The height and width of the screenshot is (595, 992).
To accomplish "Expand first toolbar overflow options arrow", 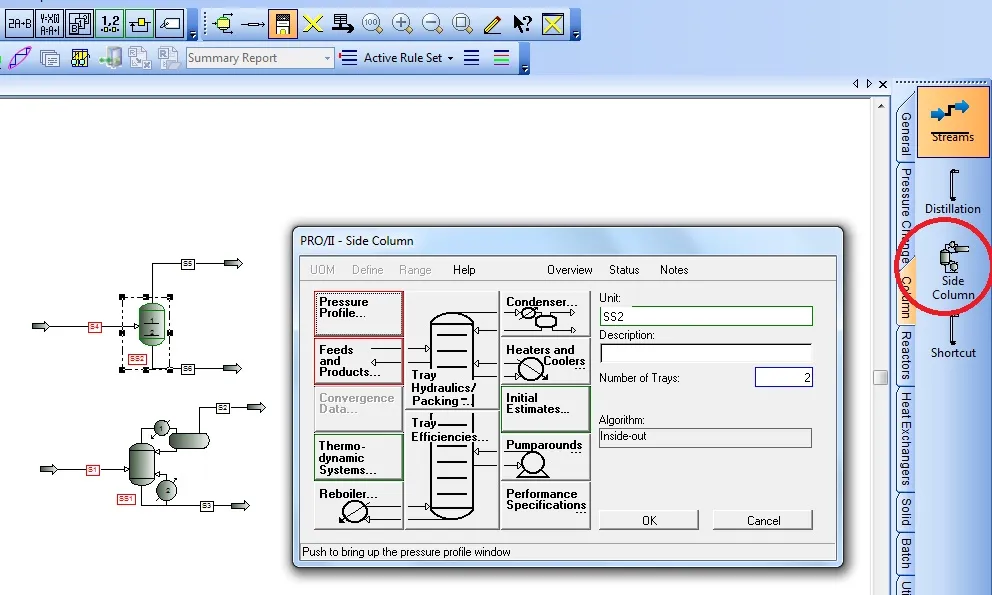I will [x=193, y=35].
